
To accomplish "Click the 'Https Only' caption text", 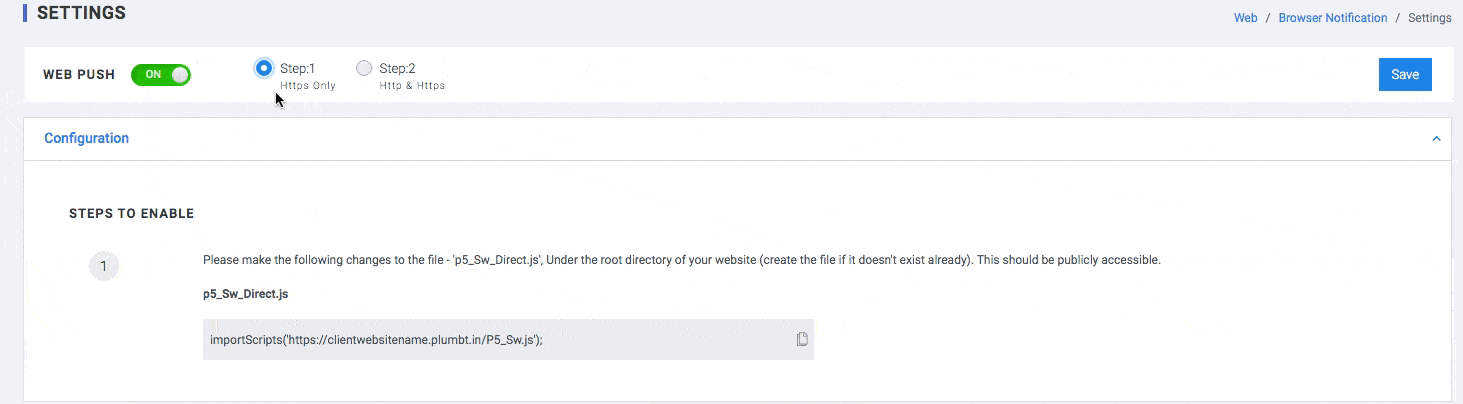I will tap(308, 86).
